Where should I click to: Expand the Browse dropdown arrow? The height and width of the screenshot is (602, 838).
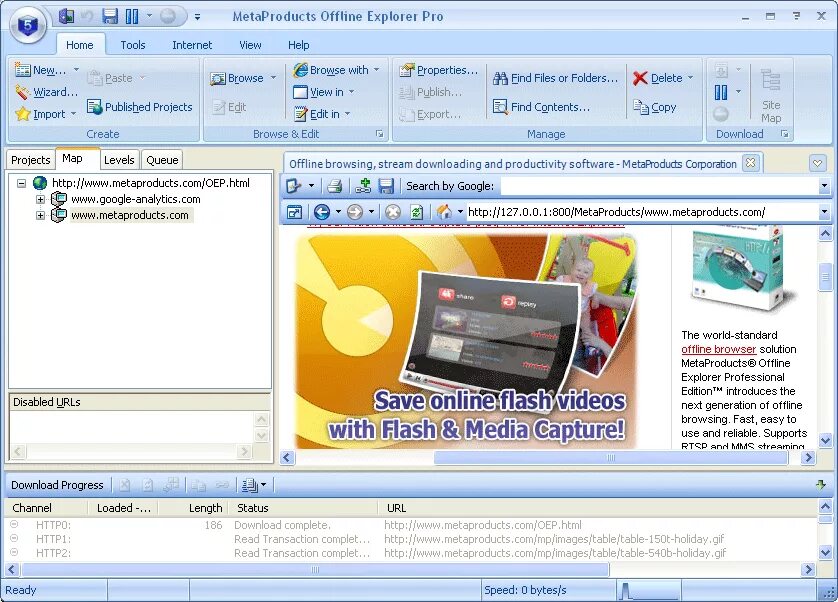coord(273,78)
